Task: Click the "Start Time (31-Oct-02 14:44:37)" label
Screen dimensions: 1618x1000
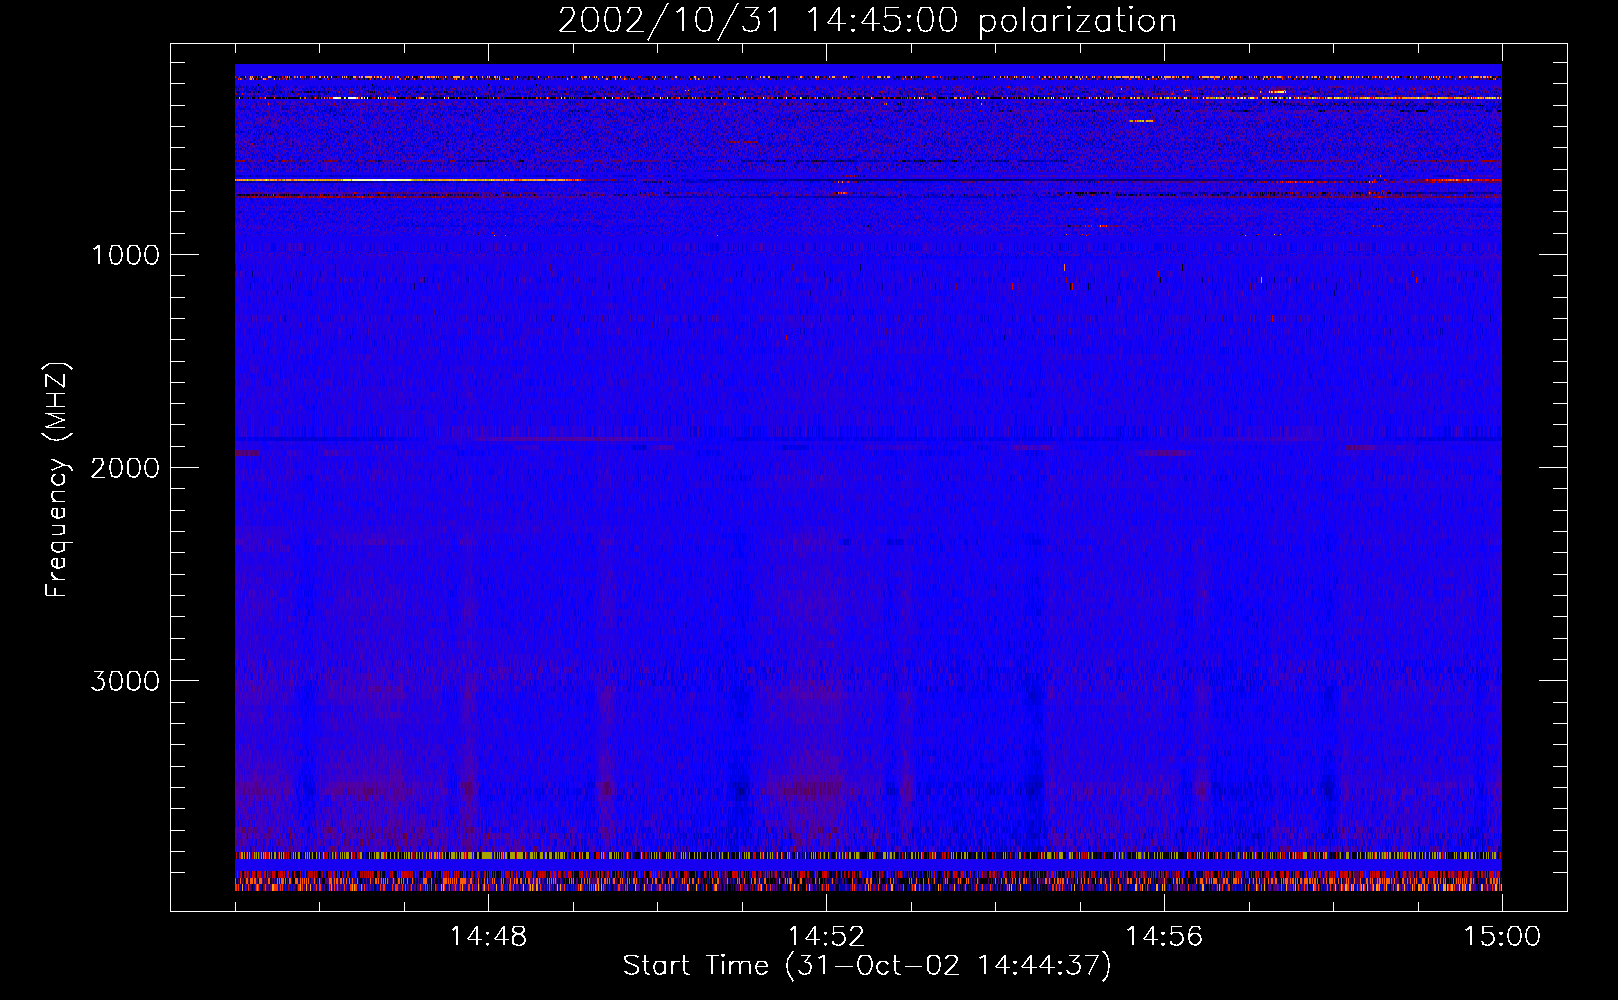Action: point(867,966)
